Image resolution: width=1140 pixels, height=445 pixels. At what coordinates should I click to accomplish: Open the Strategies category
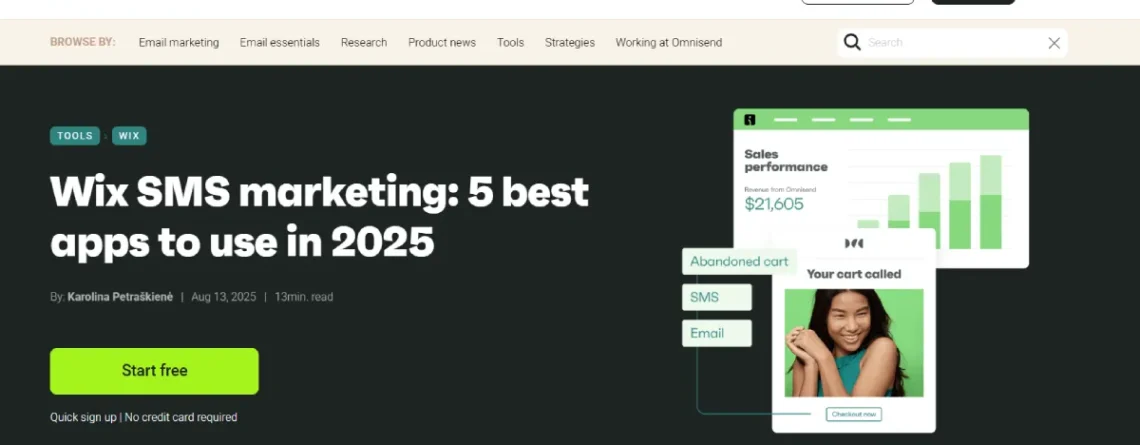click(570, 42)
